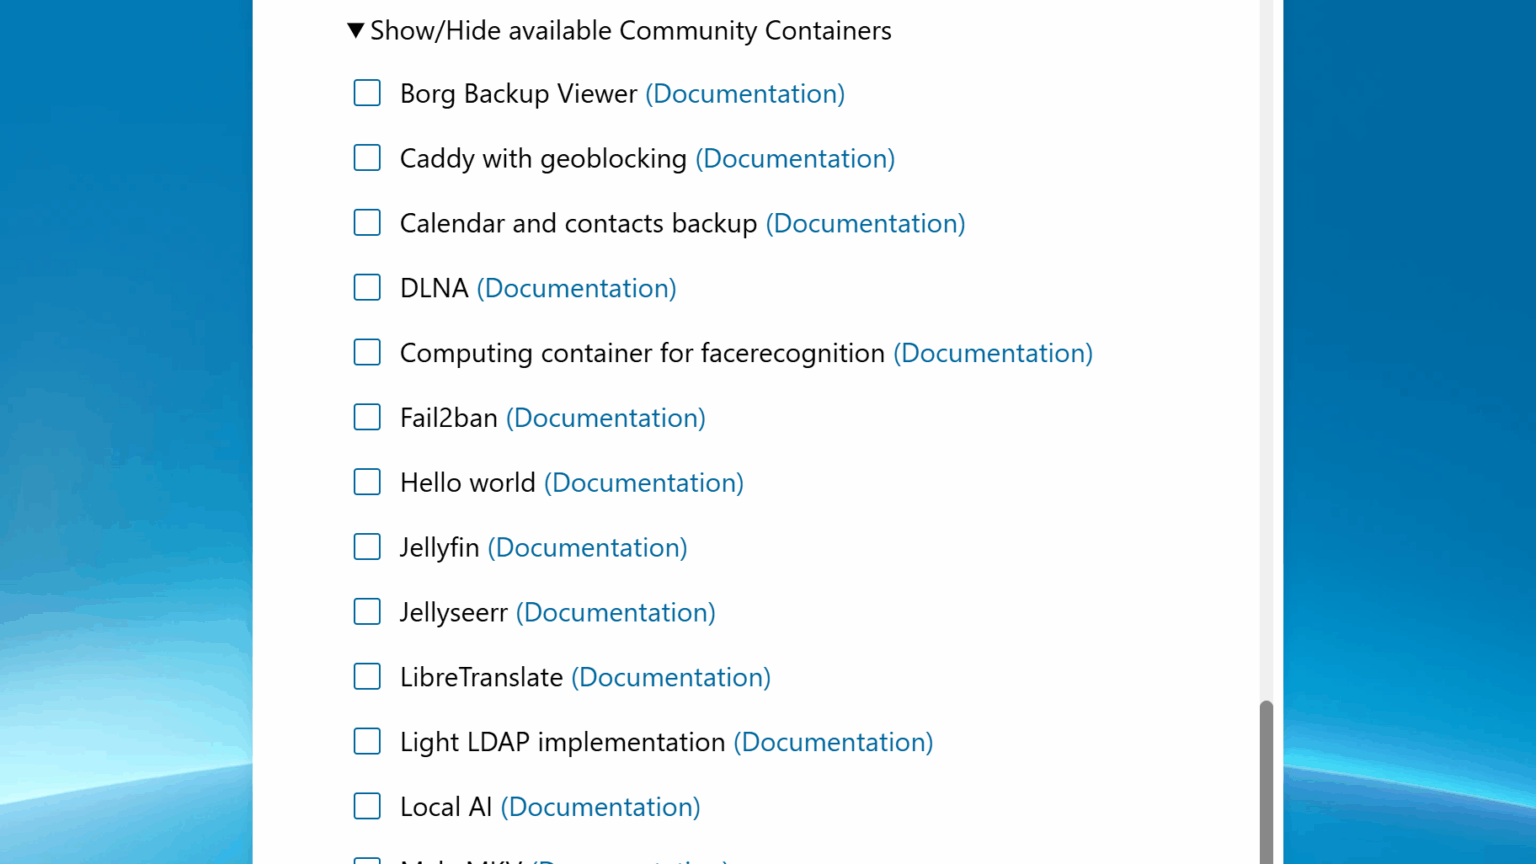
Task: Open the Jellyfin documentation
Action: (x=587, y=547)
